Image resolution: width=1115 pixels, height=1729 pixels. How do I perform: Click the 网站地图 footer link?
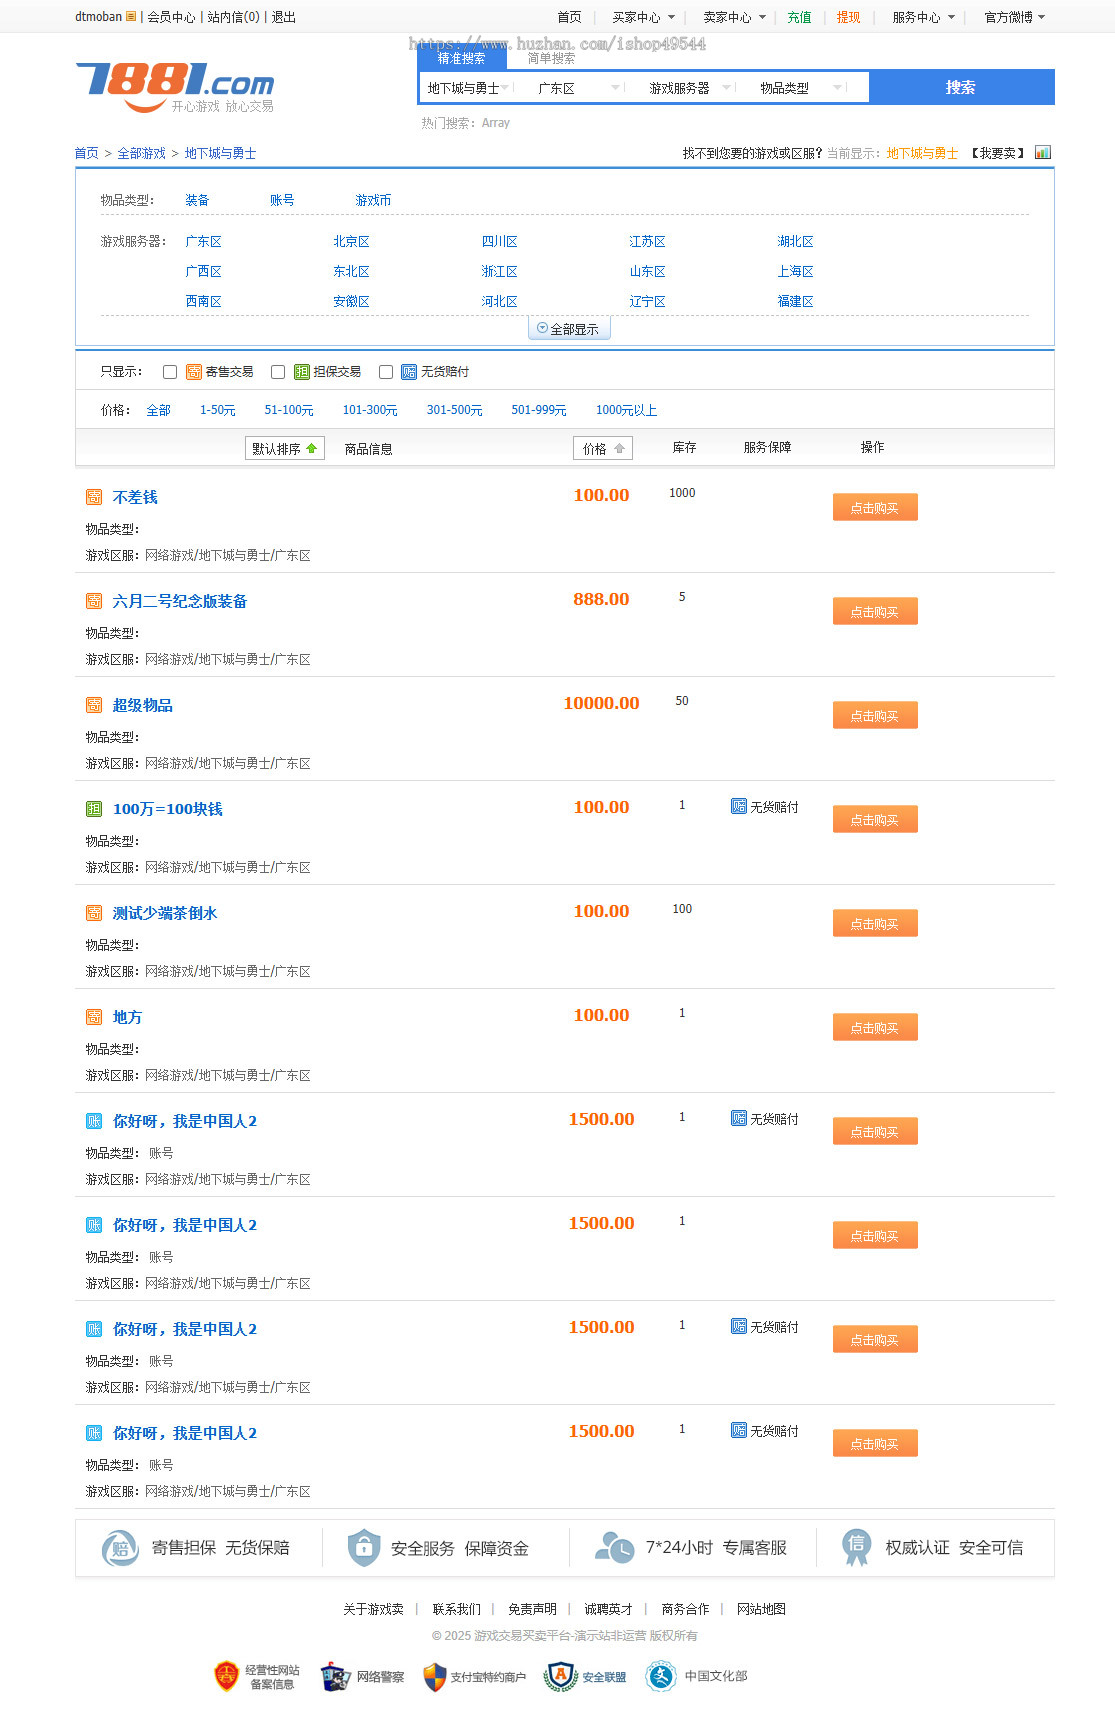tap(761, 1609)
